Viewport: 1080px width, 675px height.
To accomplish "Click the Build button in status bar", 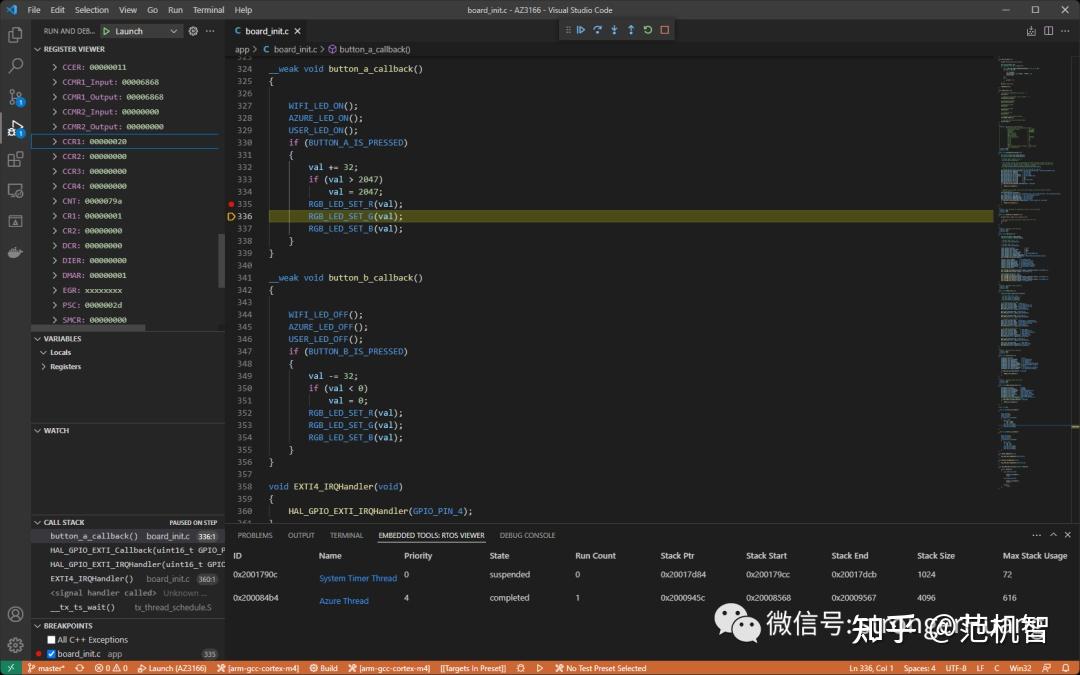I will tap(324, 668).
